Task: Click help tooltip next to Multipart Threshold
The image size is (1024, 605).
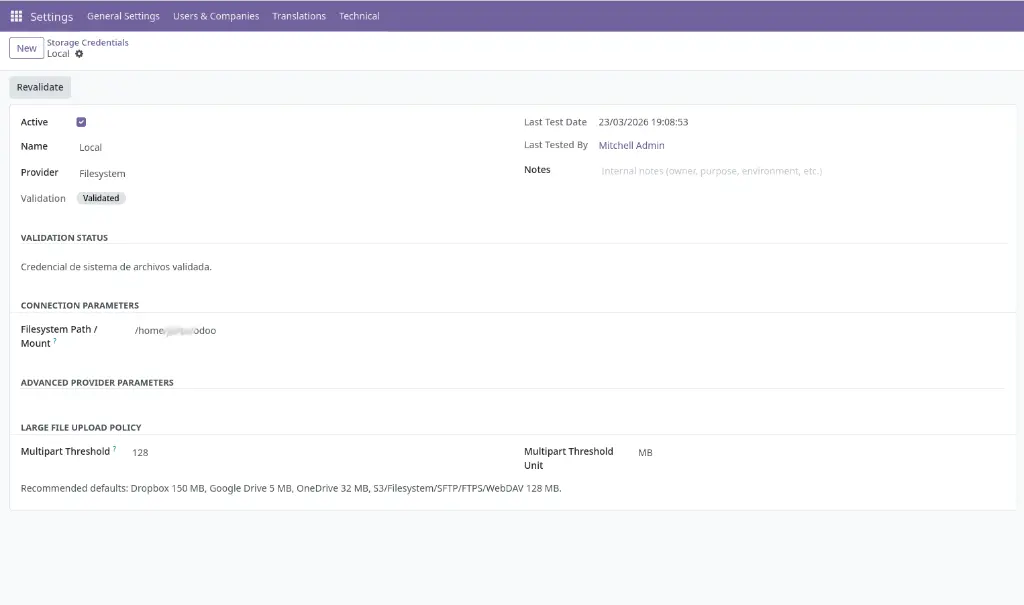Action: [115, 449]
